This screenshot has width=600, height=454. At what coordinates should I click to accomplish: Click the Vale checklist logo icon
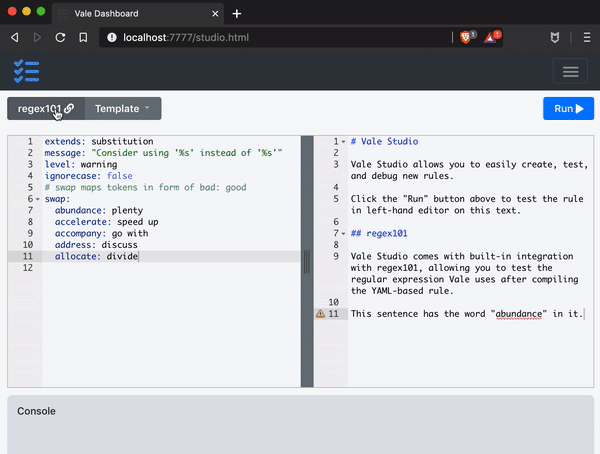(x=26, y=71)
